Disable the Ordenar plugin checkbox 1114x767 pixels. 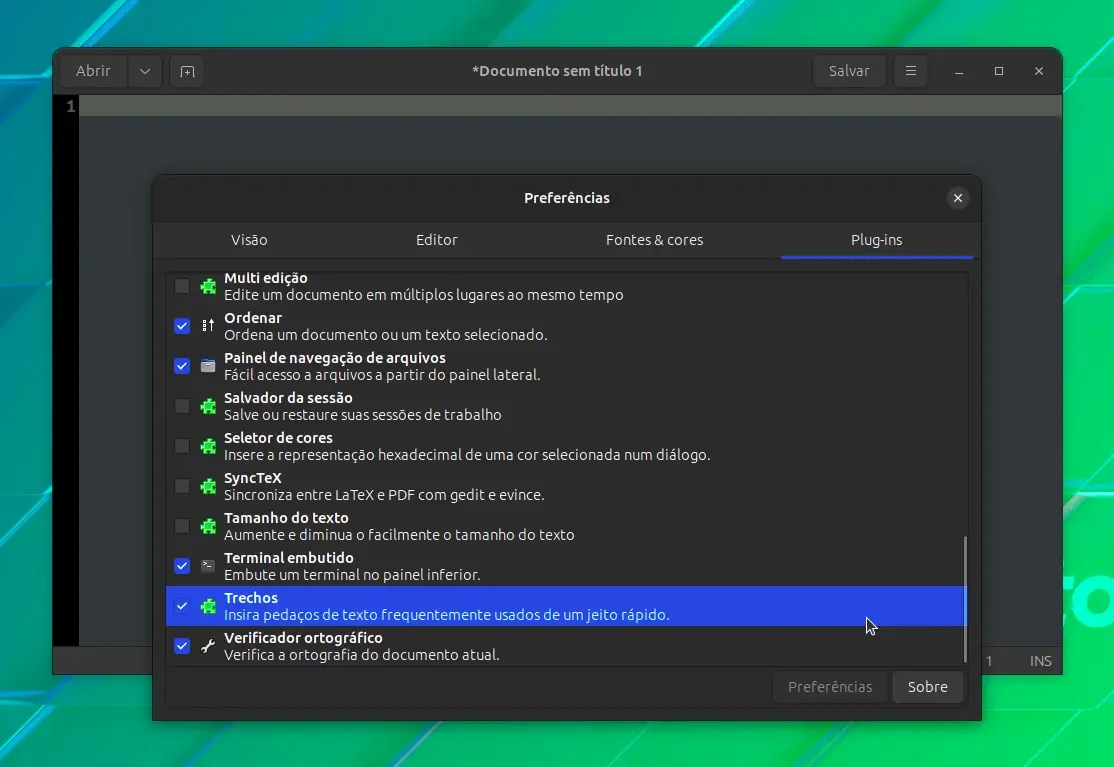182,326
